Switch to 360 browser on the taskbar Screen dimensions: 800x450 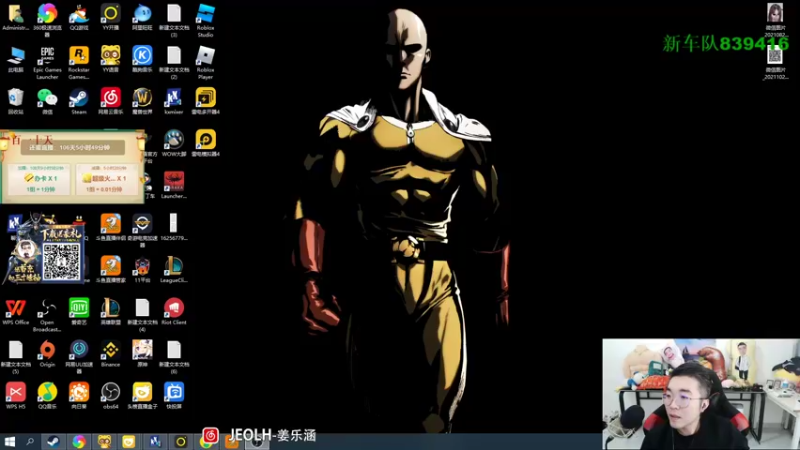[79, 442]
